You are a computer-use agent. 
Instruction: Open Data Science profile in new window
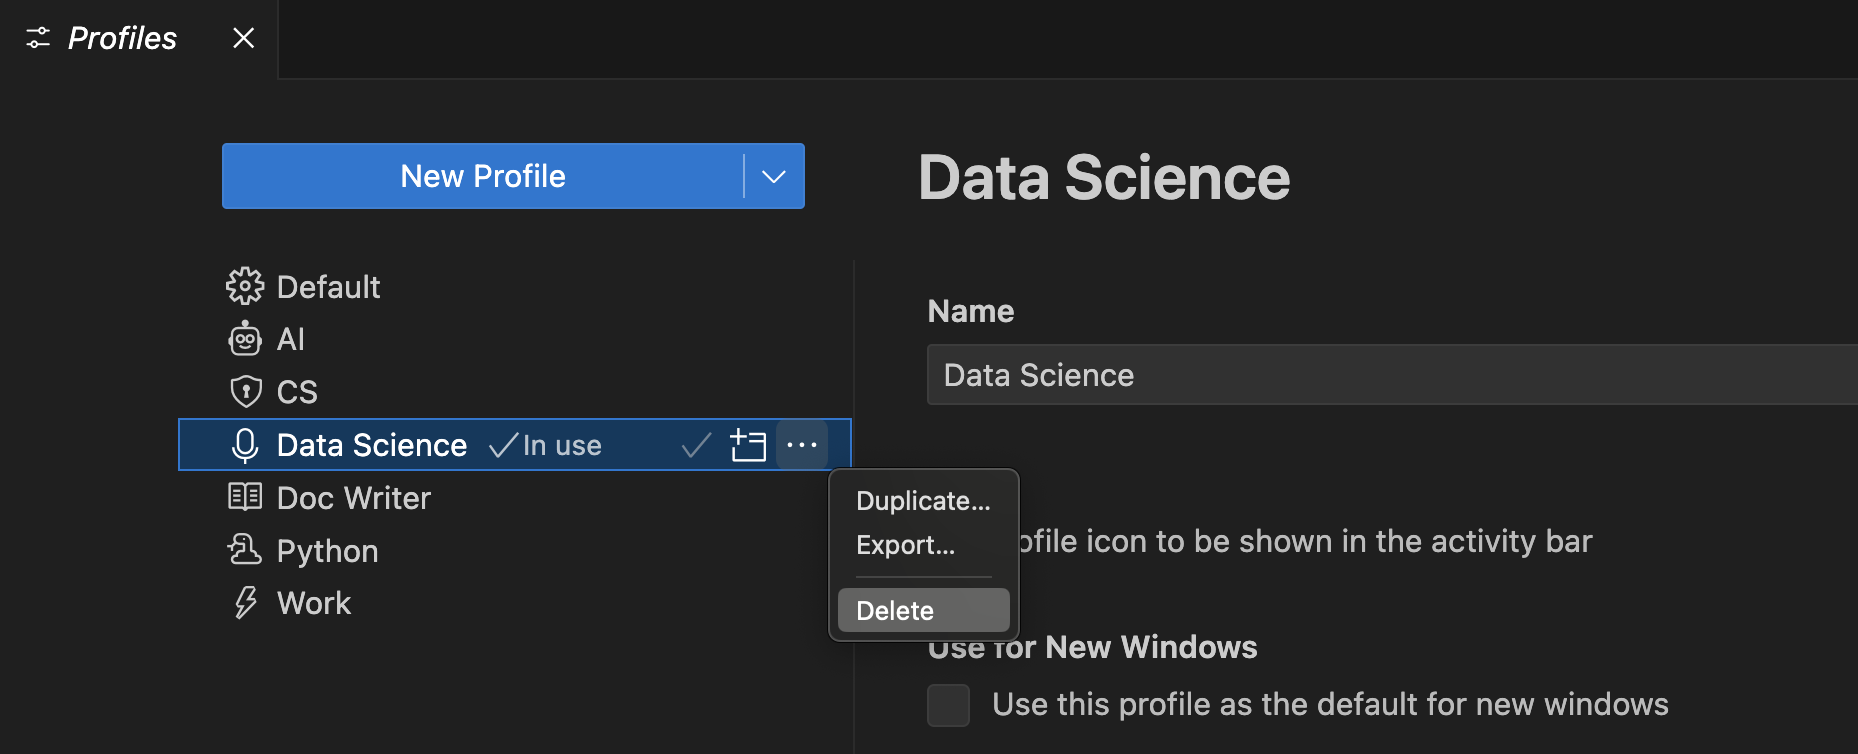(748, 445)
